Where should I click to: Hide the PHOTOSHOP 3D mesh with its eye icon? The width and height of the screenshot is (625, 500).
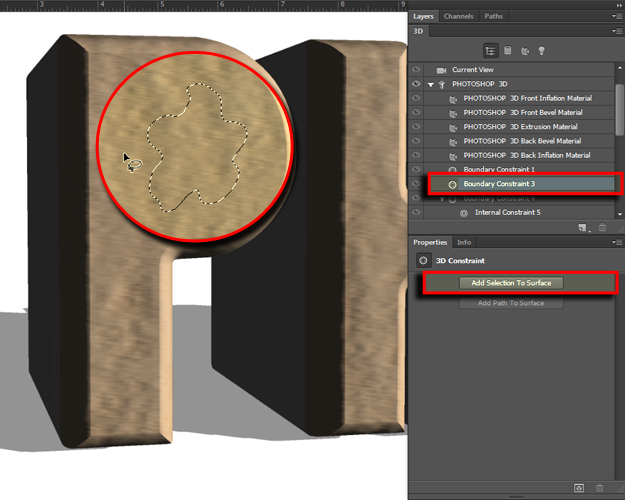[x=417, y=84]
